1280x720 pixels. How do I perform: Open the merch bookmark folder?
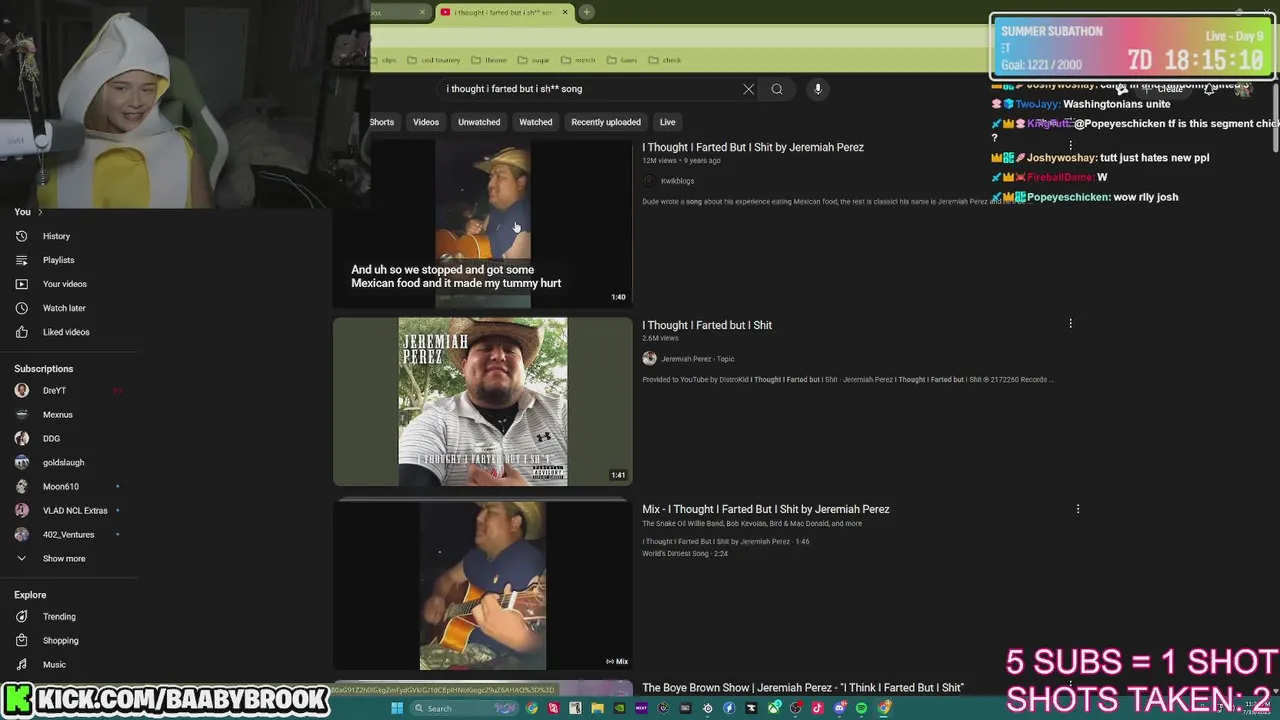pos(578,60)
